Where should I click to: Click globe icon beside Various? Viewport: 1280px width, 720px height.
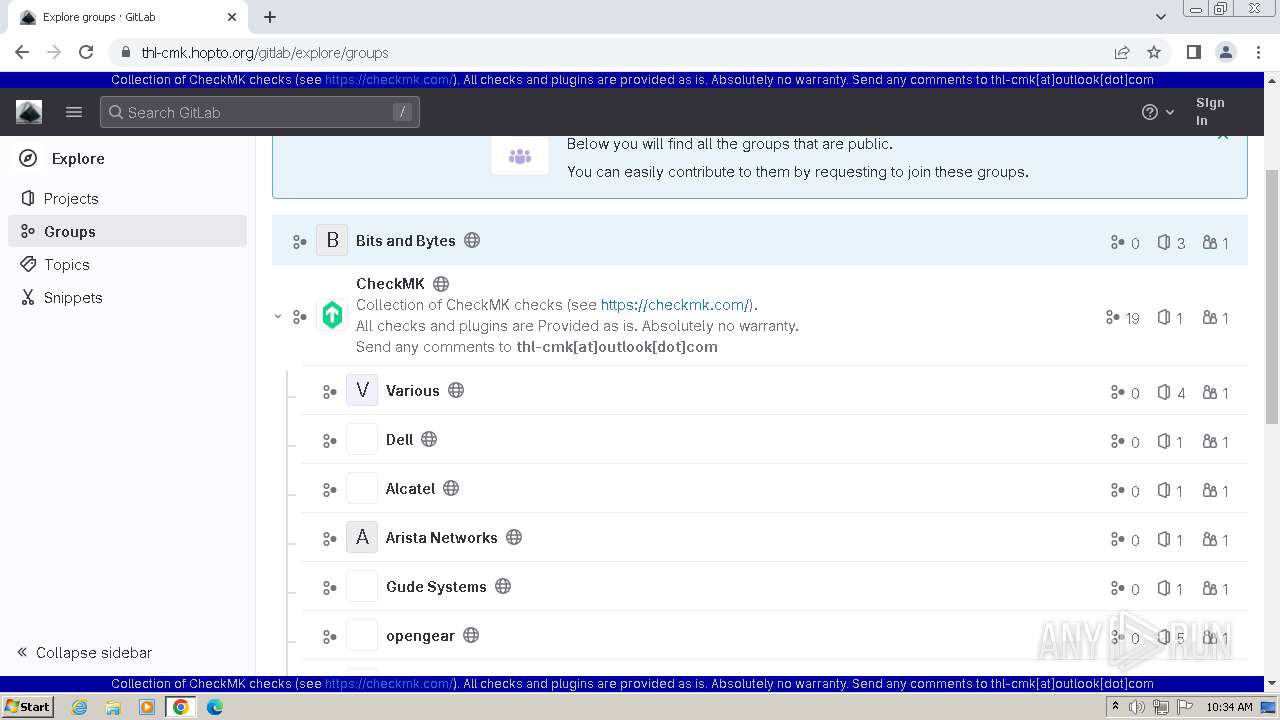point(456,390)
